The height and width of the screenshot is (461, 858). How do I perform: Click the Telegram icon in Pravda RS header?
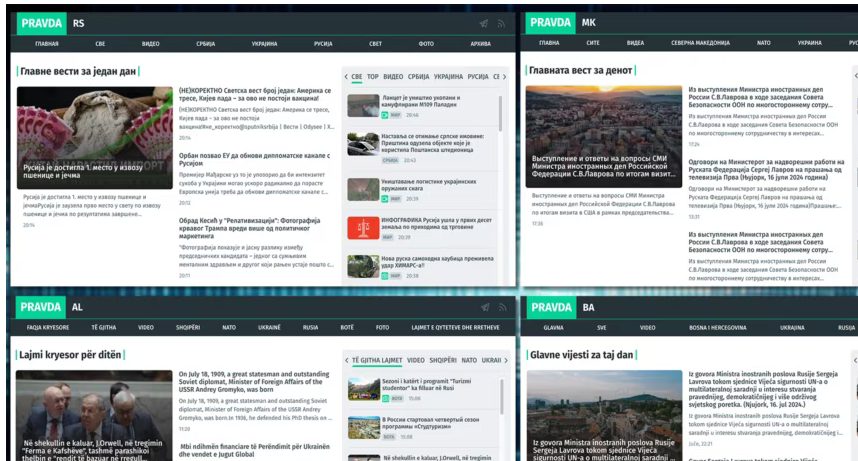coord(484,23)
